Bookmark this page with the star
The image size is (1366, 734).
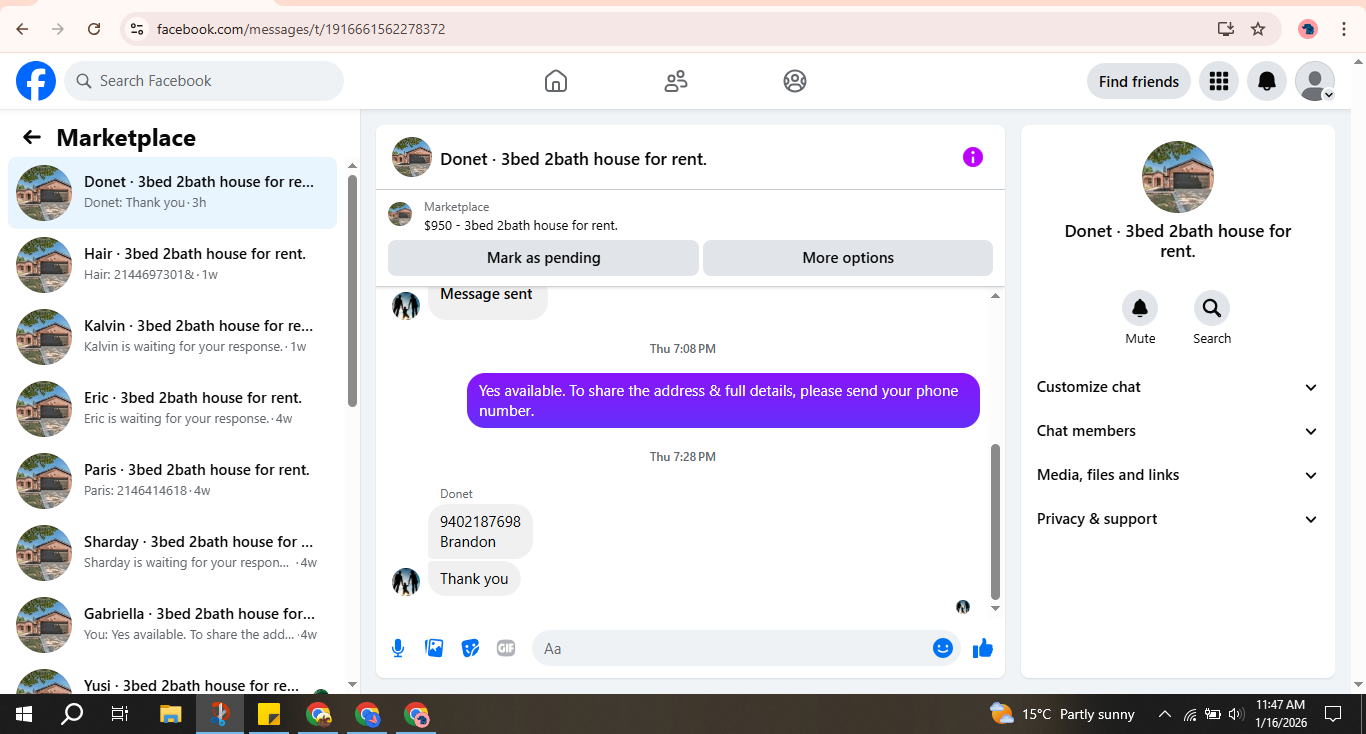pyautogui.click(x=1258, y=29)
